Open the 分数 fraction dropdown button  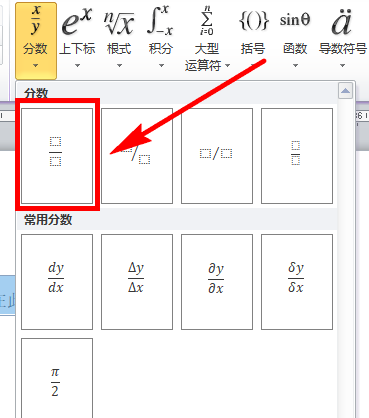36,41
